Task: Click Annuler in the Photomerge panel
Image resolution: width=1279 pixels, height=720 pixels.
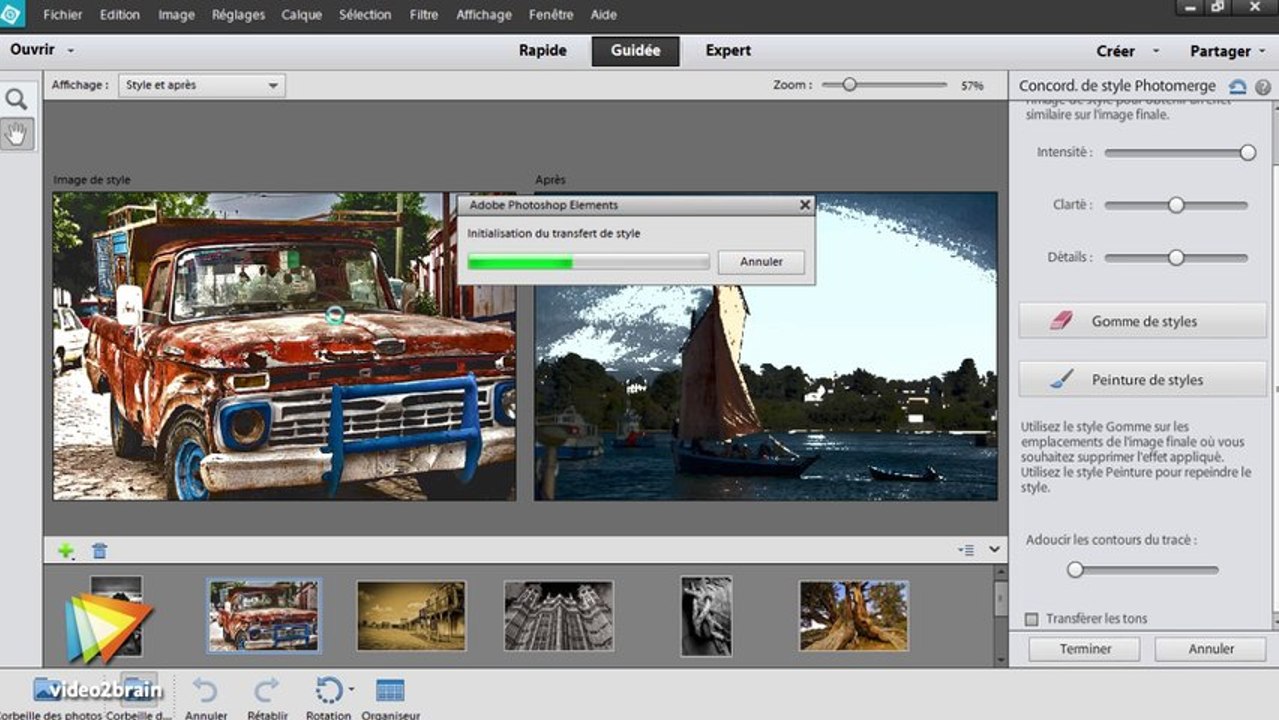Action: tap(1211, 649)
